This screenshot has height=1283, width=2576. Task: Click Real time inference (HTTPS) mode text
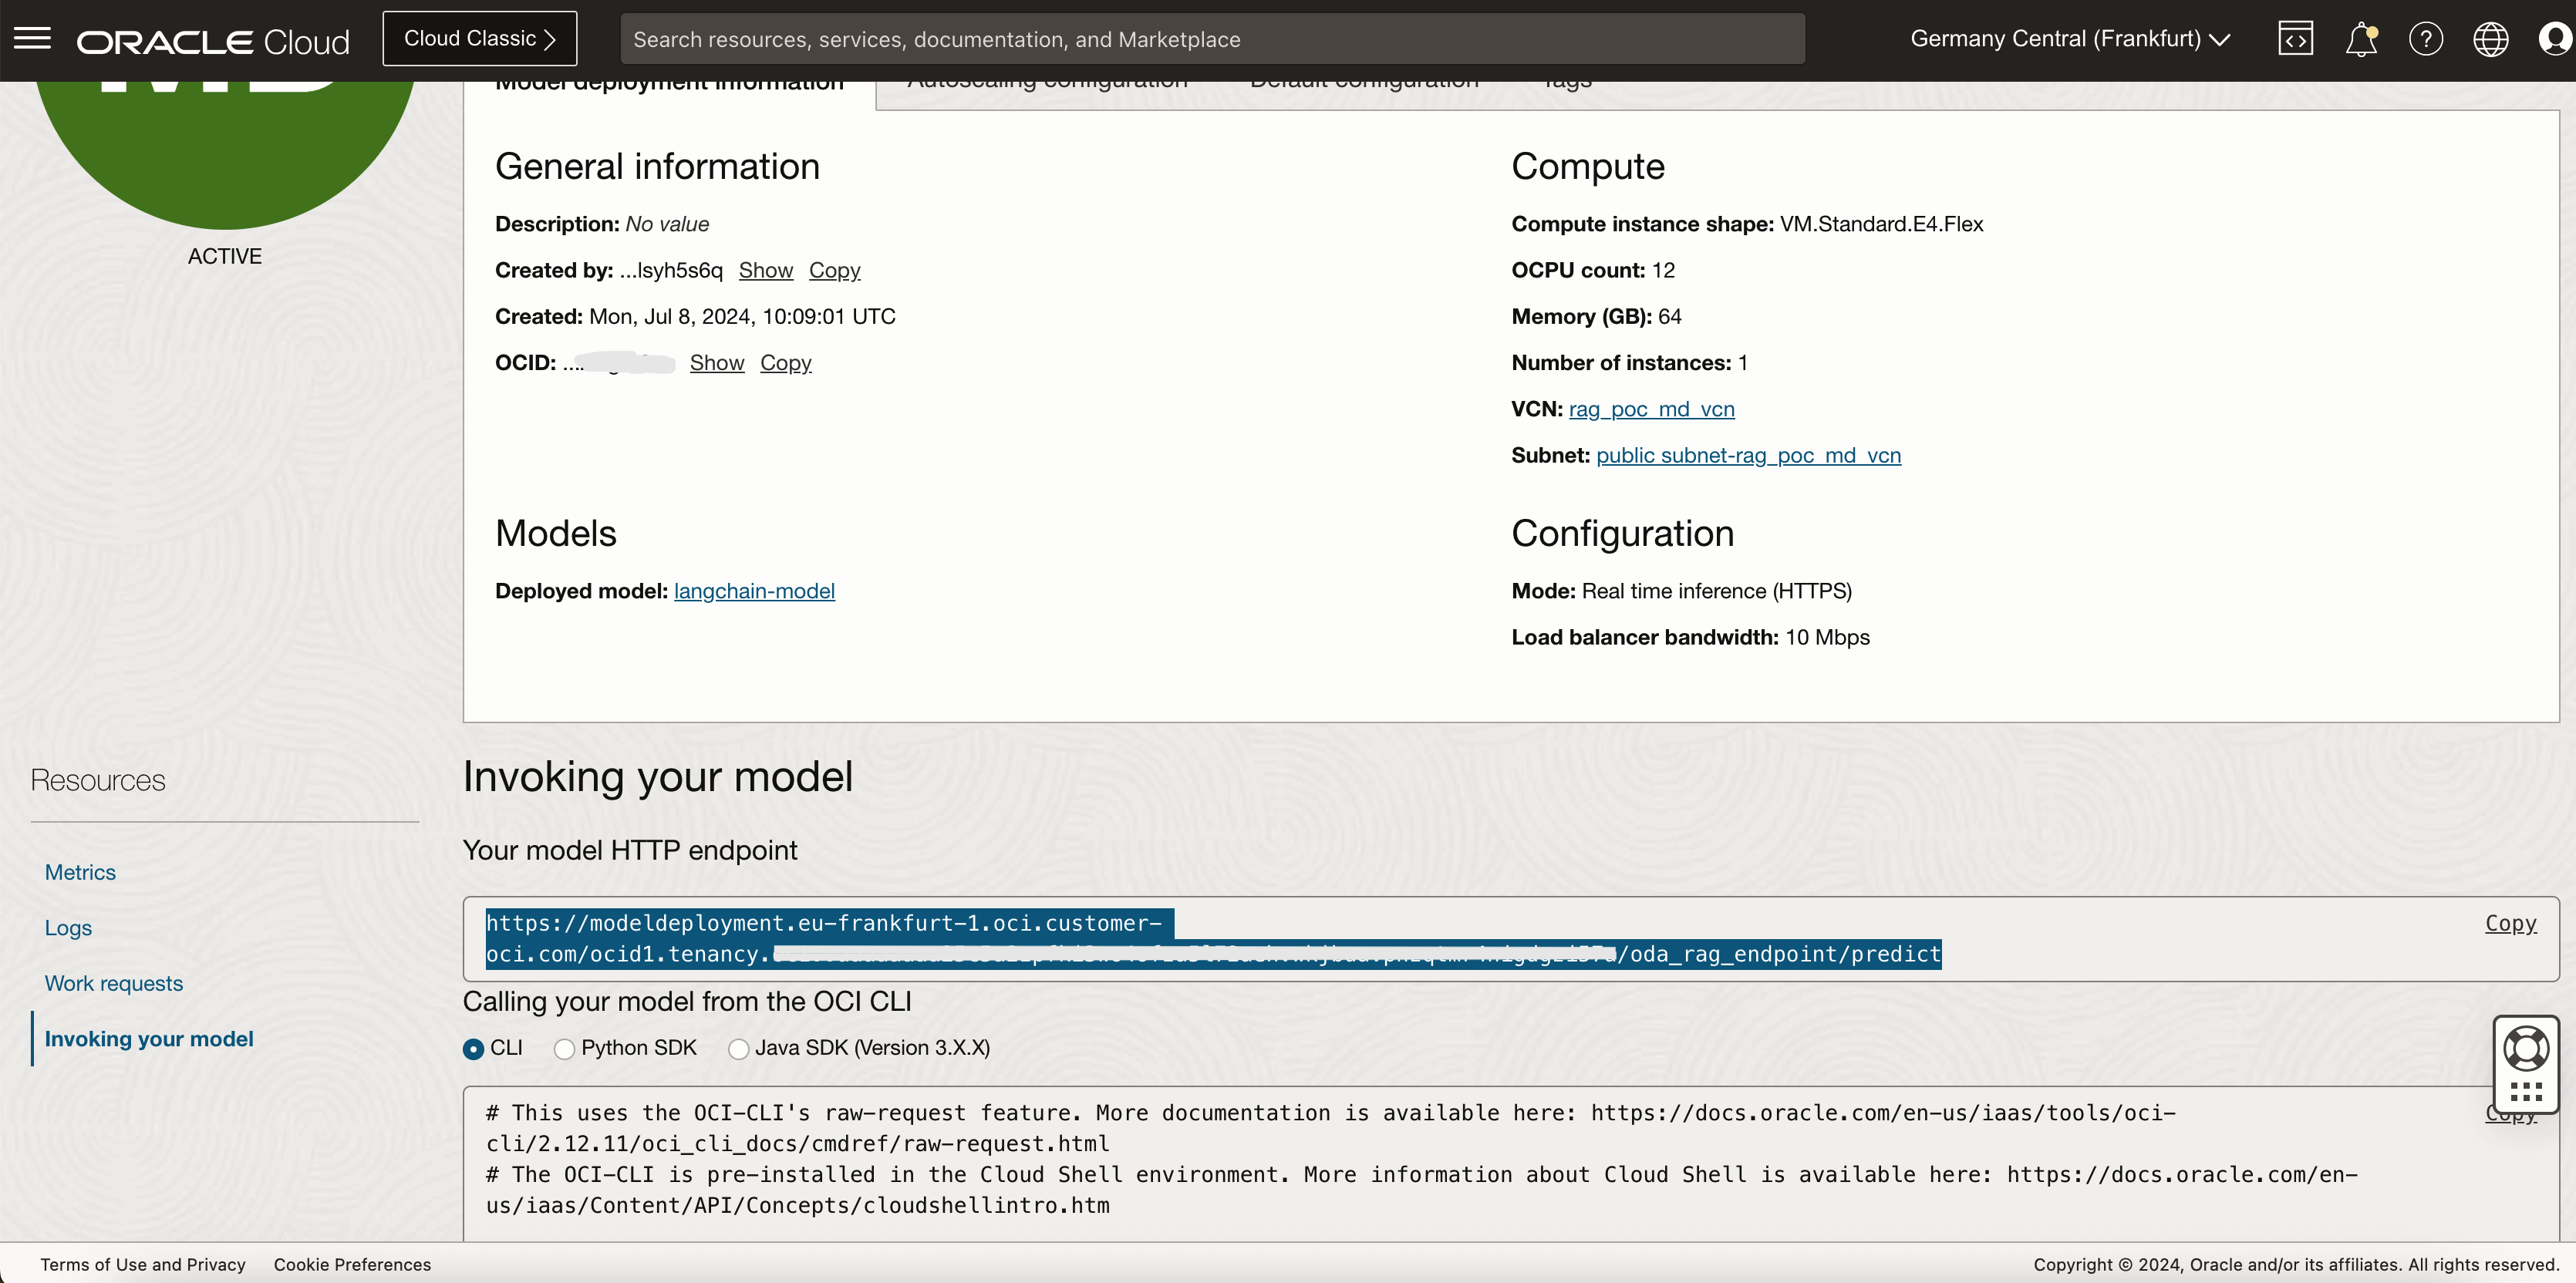pos(1716,591)
